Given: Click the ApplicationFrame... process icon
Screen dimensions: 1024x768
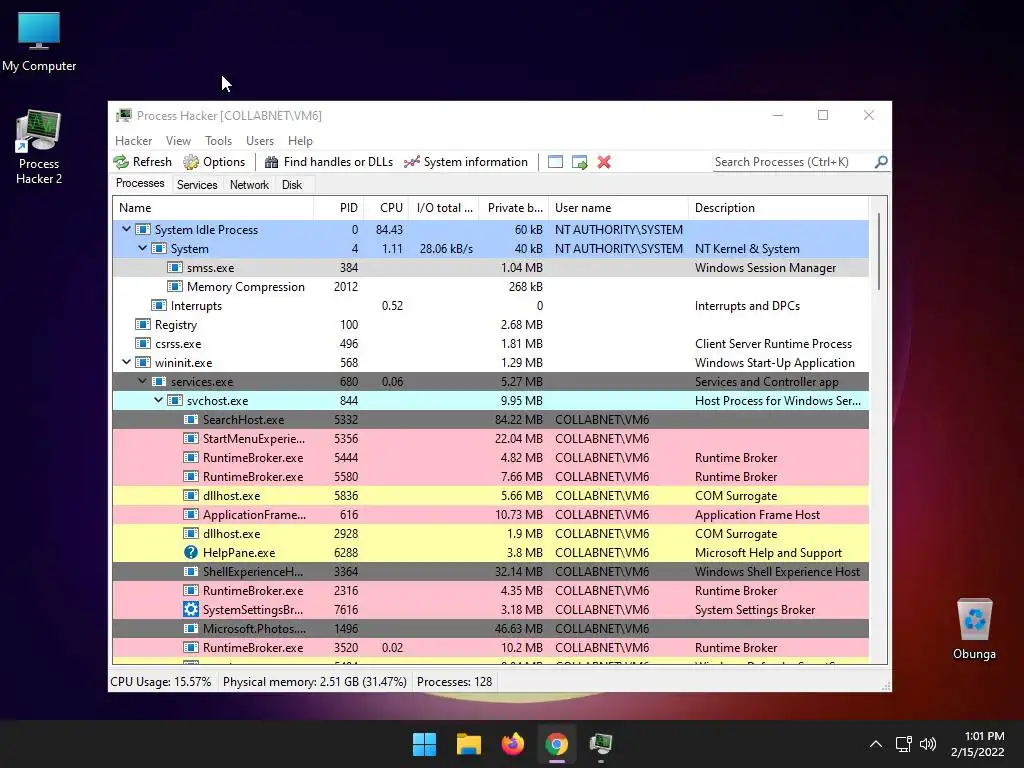Looking at the screenshot, I should [x=191, y=515].
